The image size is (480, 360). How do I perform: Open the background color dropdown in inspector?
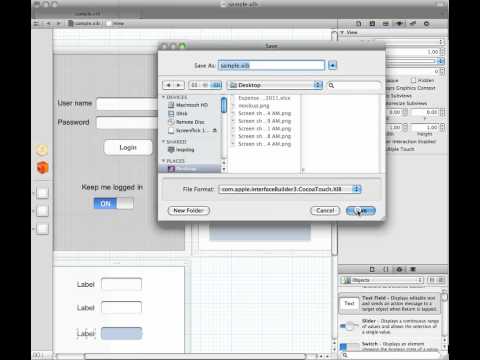441,61
